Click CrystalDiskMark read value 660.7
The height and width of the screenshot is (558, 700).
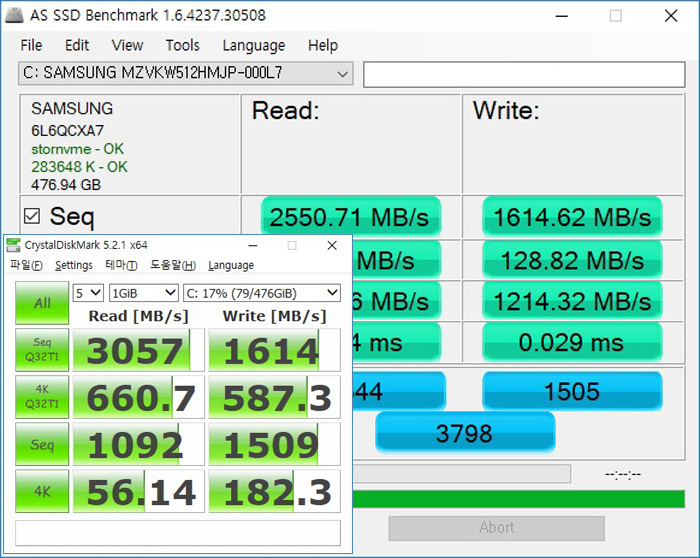tap(138, 397)
